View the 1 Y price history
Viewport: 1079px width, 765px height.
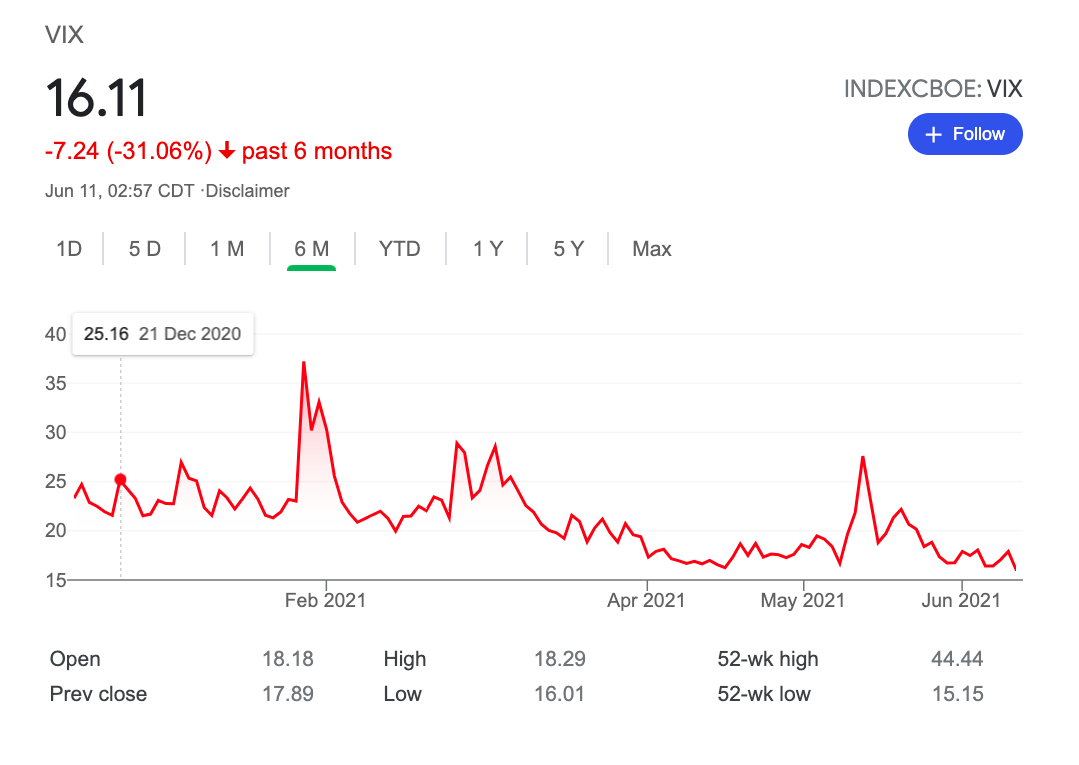[x=488, y=249]
